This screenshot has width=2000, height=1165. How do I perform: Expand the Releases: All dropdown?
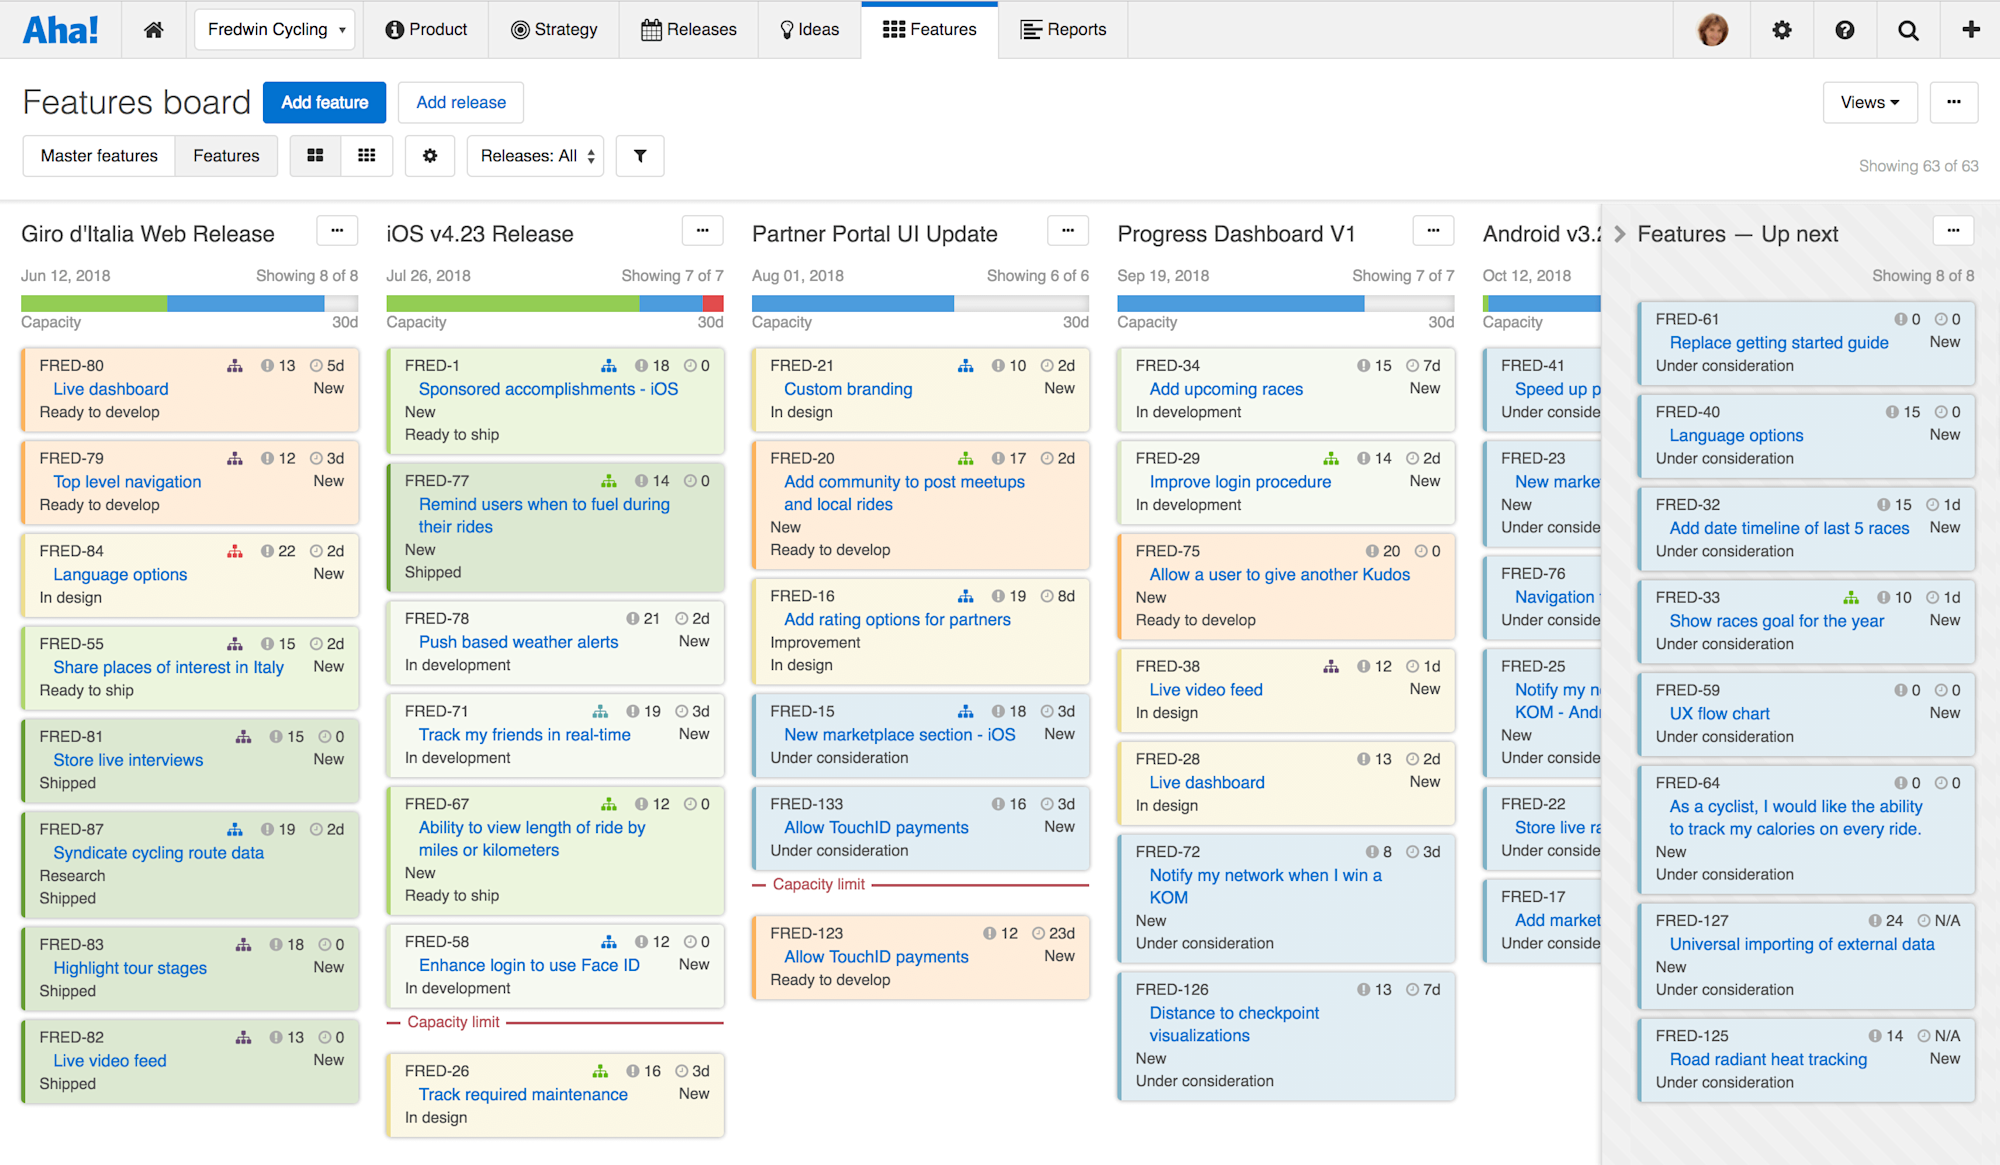point(536,156)
